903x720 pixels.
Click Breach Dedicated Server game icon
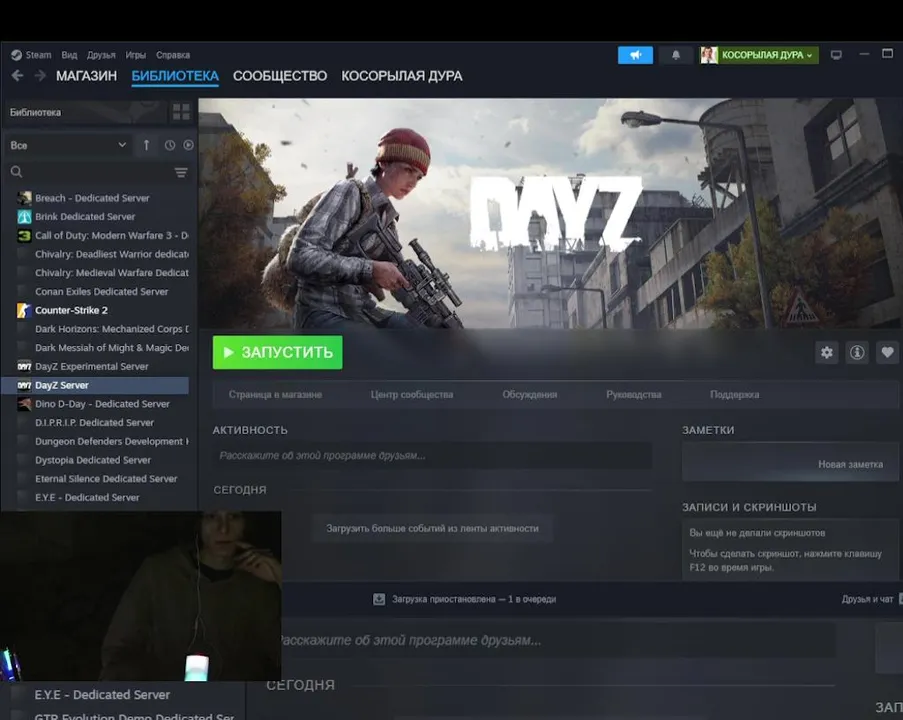coord(24,198)
